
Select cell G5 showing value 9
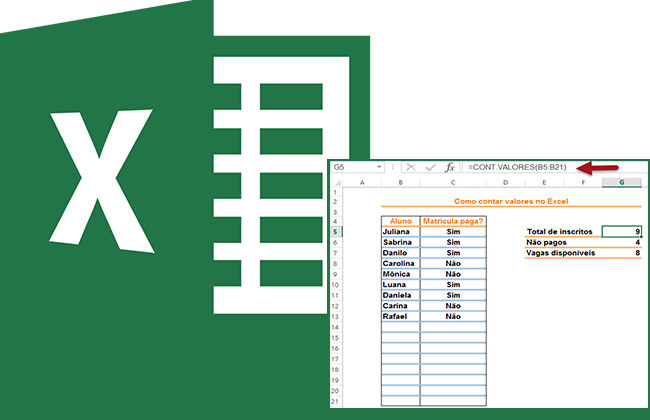coord(621,232)
